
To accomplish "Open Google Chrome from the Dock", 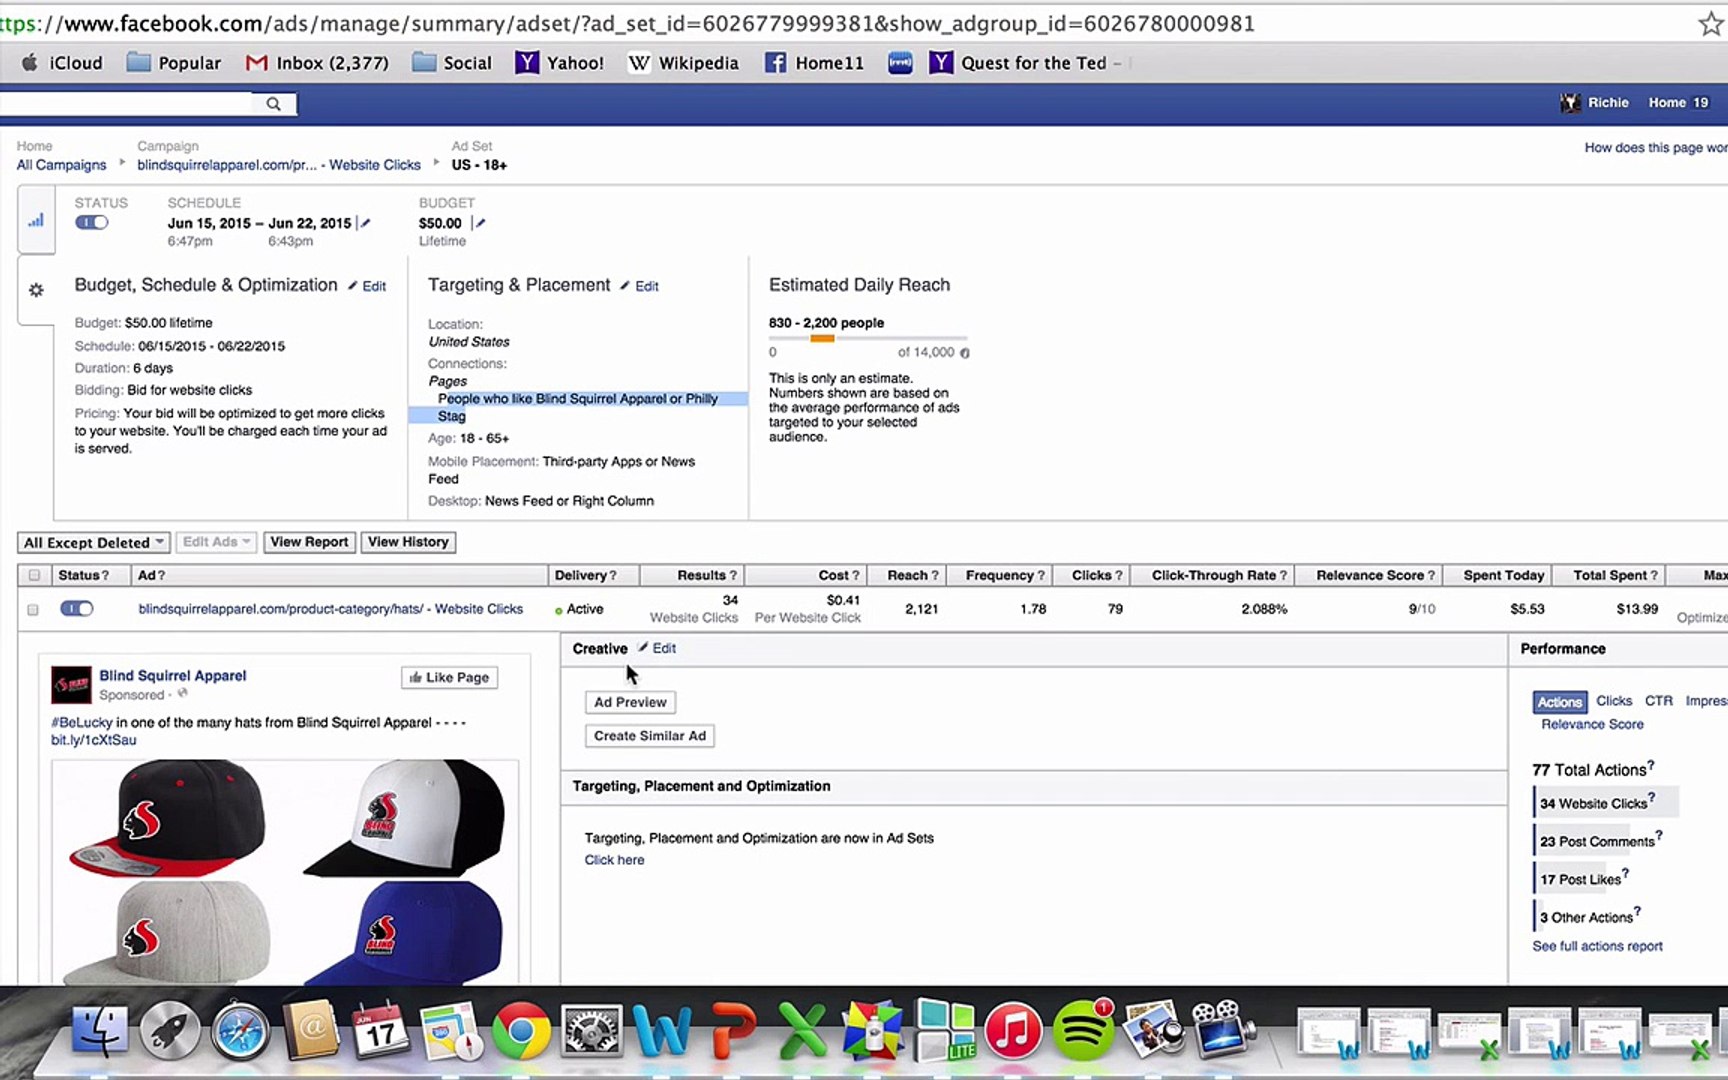I will 521,1030.
